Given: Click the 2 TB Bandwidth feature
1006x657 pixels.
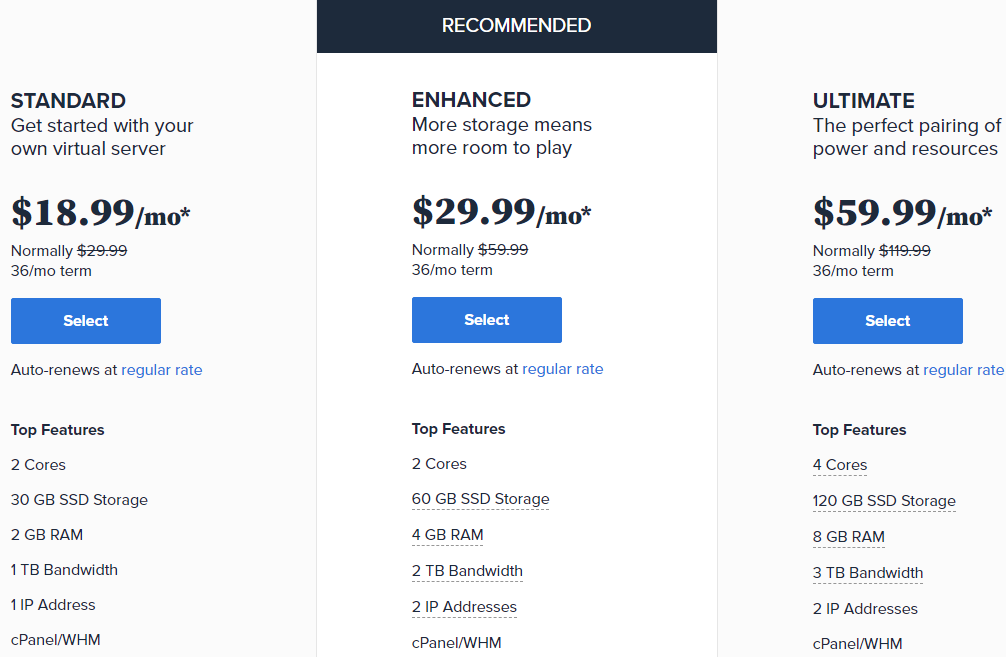Looking at the screenshot, I should pos(467,571).
